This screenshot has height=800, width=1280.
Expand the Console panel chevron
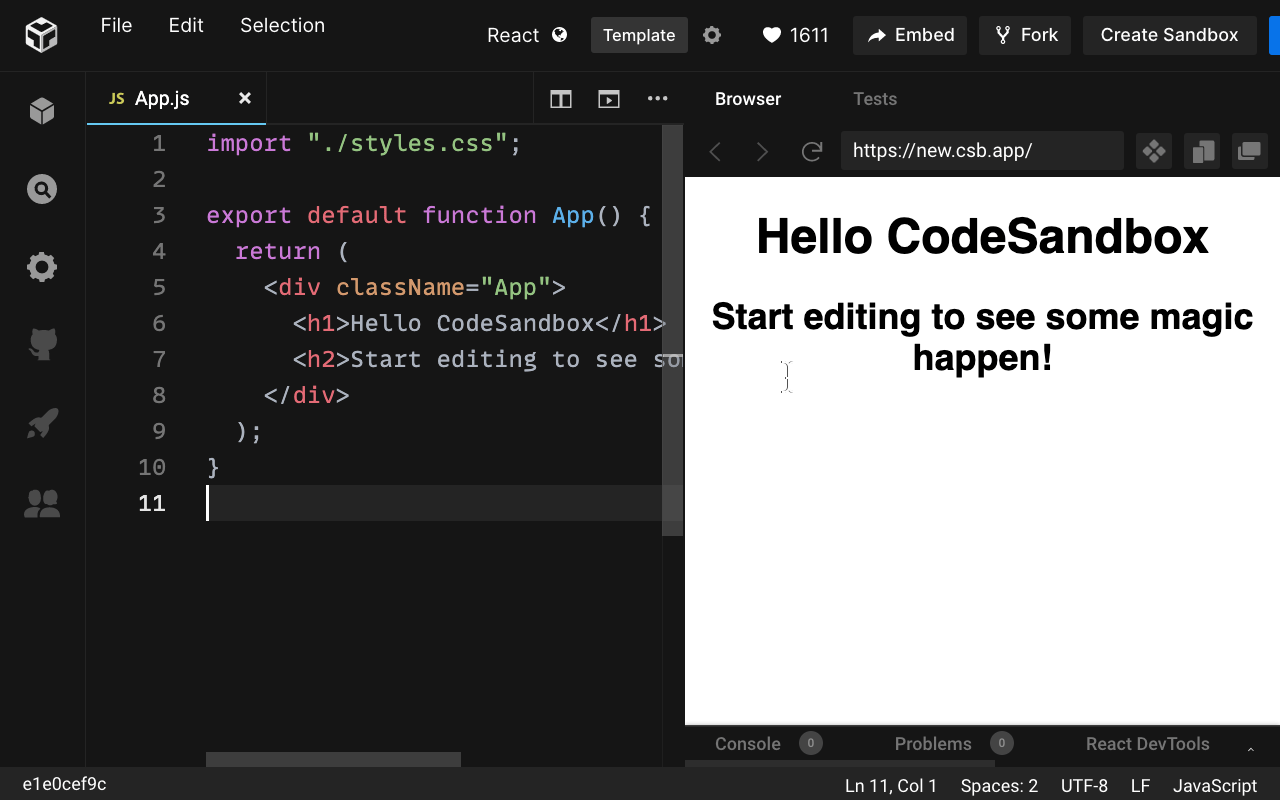1250,747
